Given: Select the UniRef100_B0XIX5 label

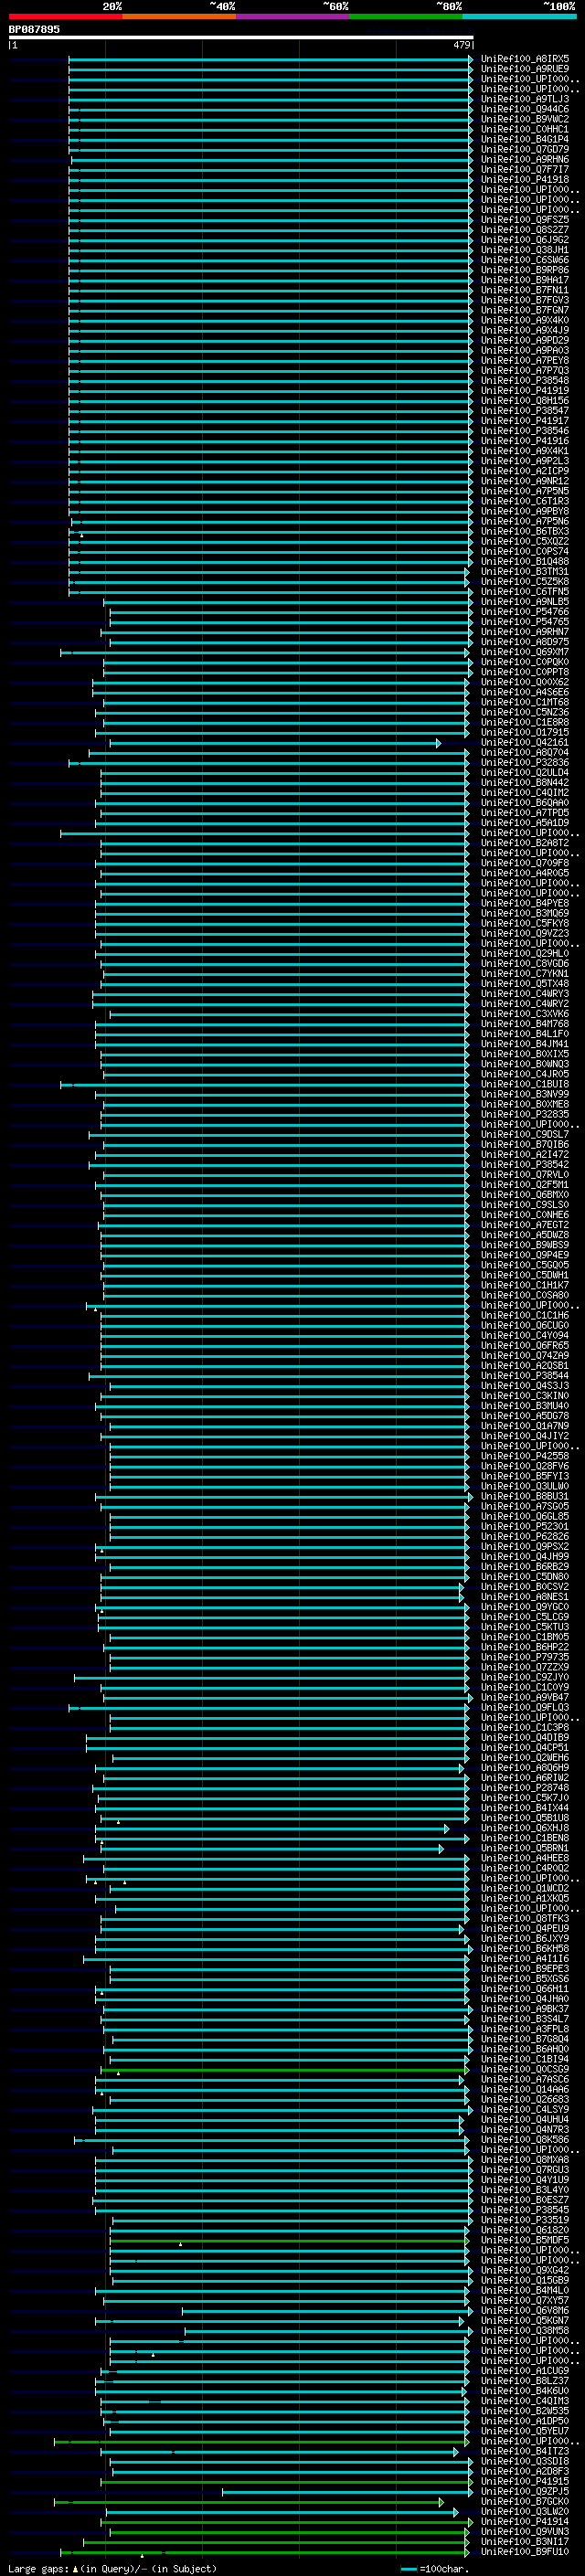Looking at the screenshot, I should [x=524, y=1054].
